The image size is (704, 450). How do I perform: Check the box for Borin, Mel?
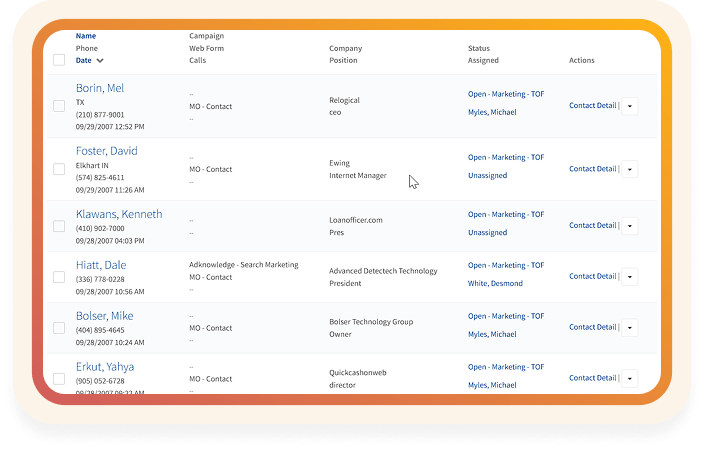pos(59,106)
